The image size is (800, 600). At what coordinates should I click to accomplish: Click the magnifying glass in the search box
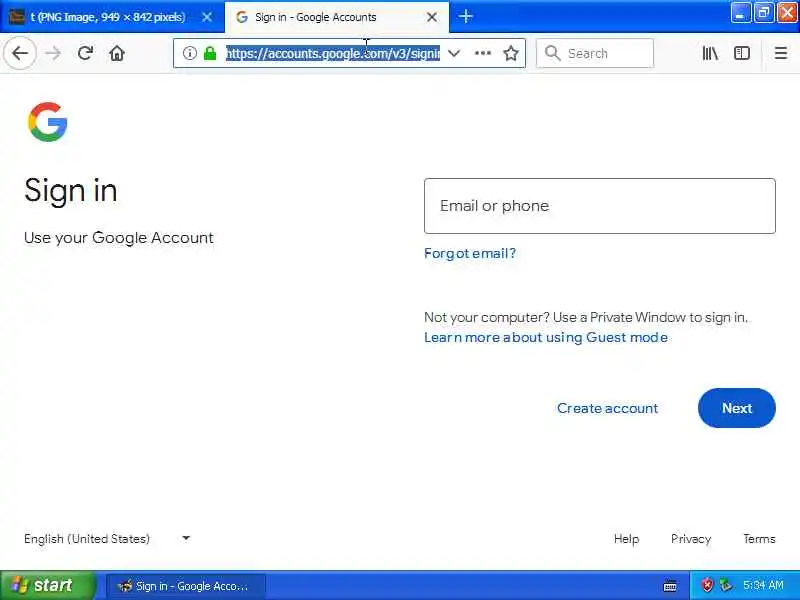pyautogui.click(x=552, y=53)
